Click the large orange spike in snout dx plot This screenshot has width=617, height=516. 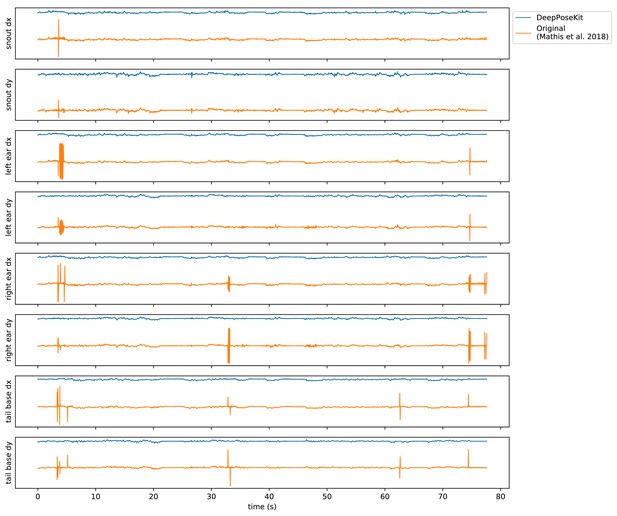click(x=58, y=38)
